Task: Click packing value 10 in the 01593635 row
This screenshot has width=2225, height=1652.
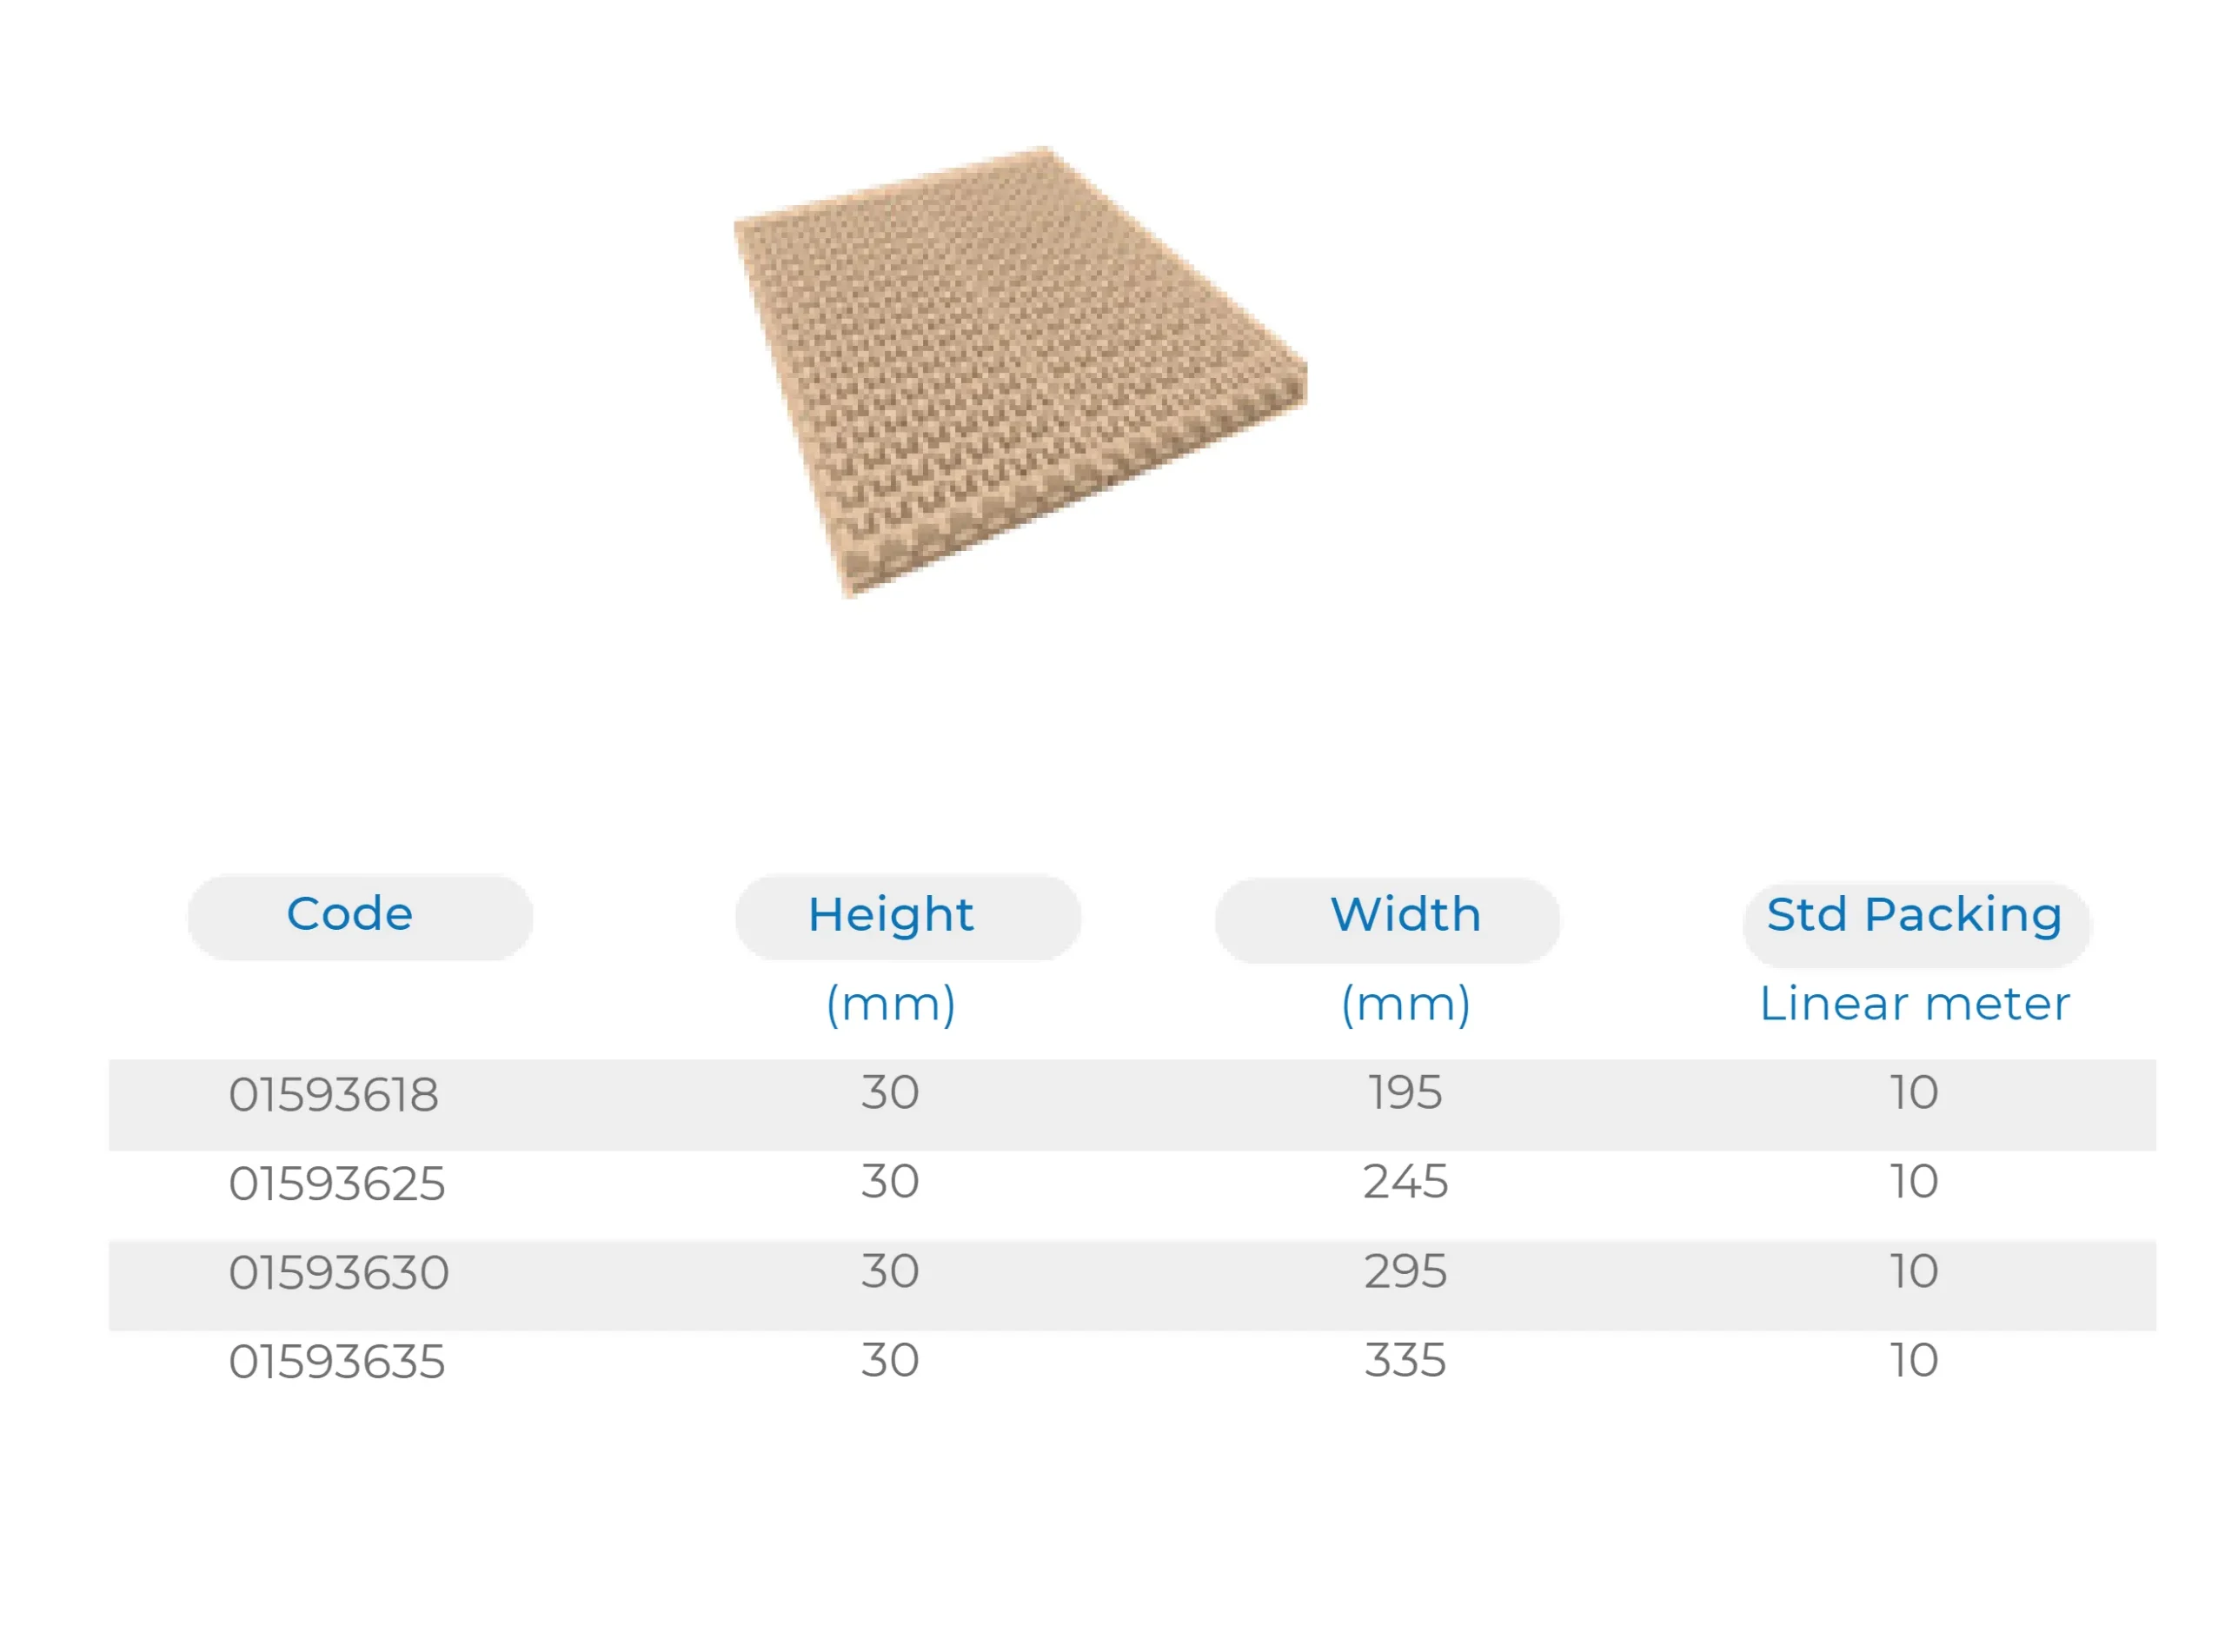Action: coord(1913,1360)
